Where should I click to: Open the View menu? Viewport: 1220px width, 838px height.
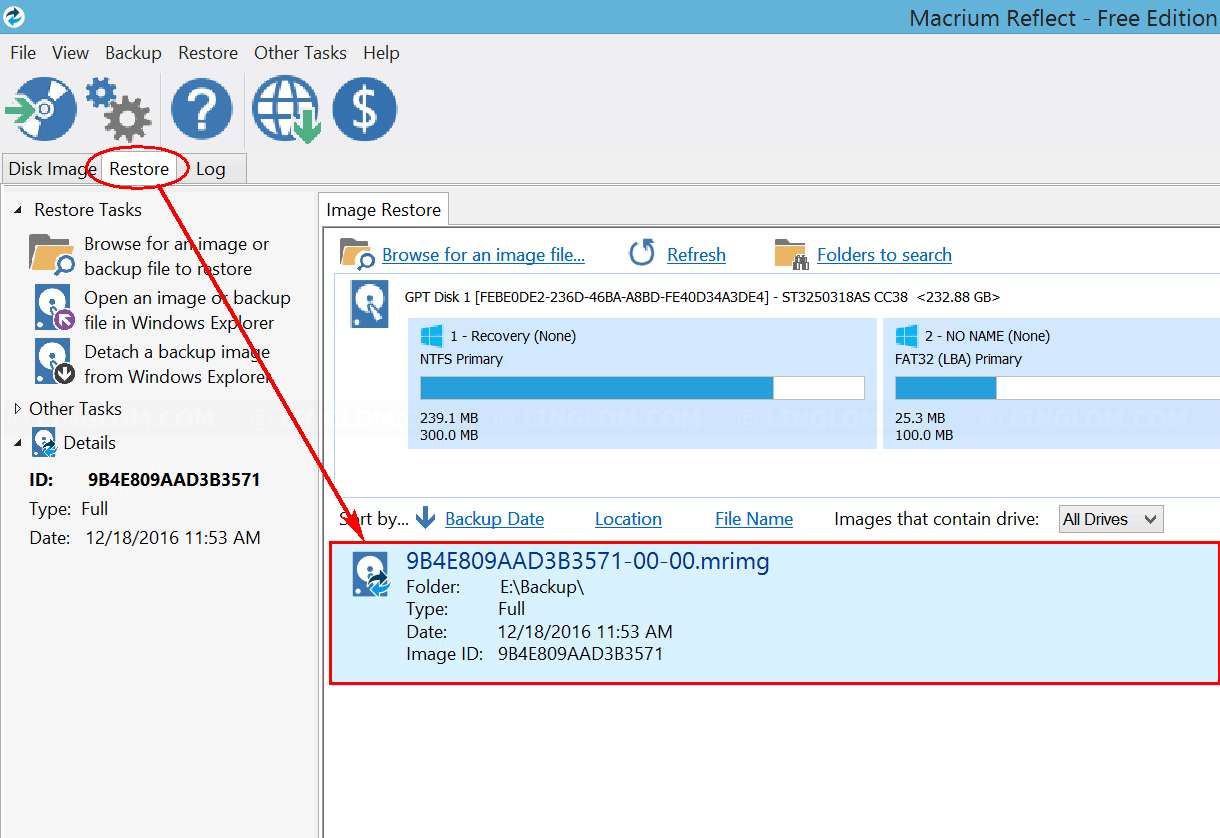pos(71,53)
